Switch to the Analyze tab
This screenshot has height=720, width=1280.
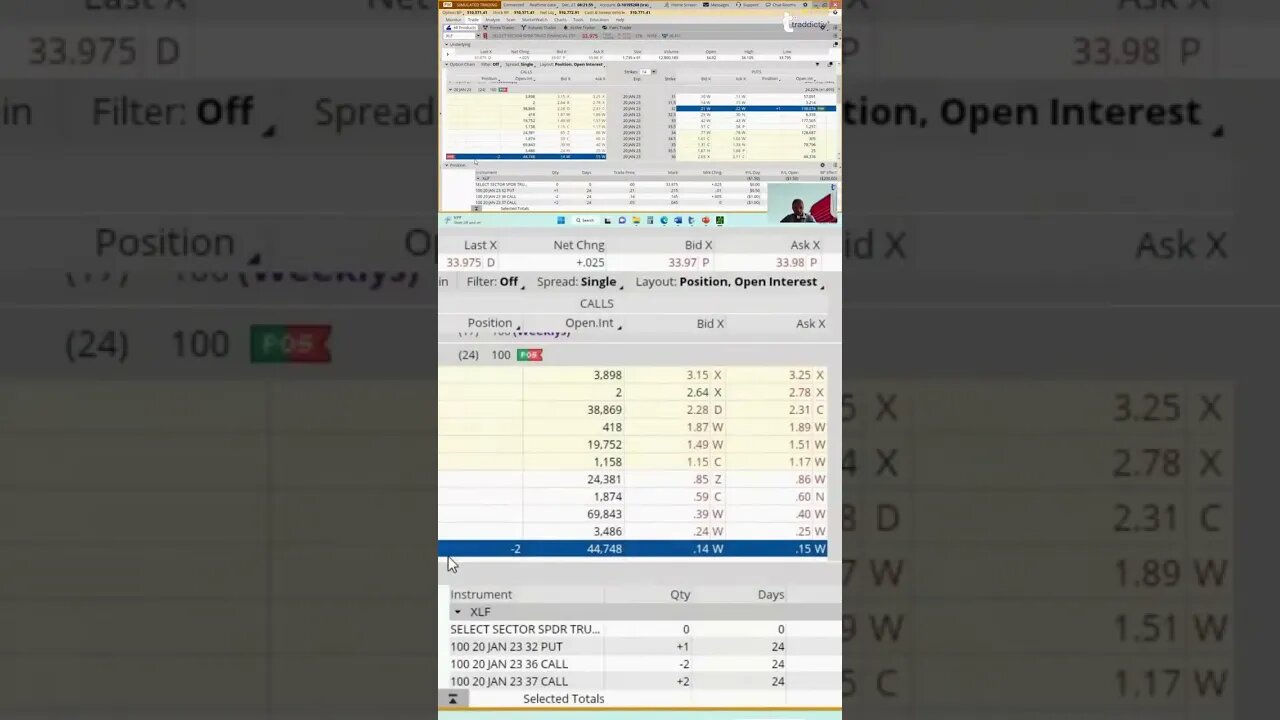coord(492,20)
